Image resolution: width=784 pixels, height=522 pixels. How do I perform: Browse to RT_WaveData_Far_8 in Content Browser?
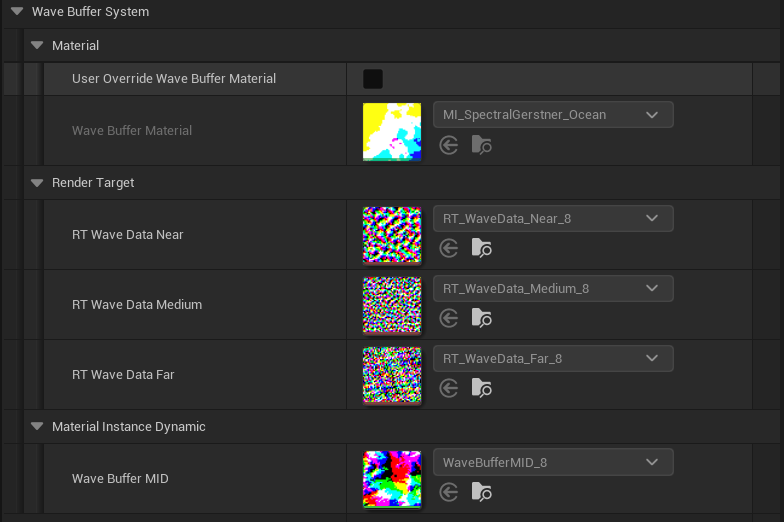(481, 388)
